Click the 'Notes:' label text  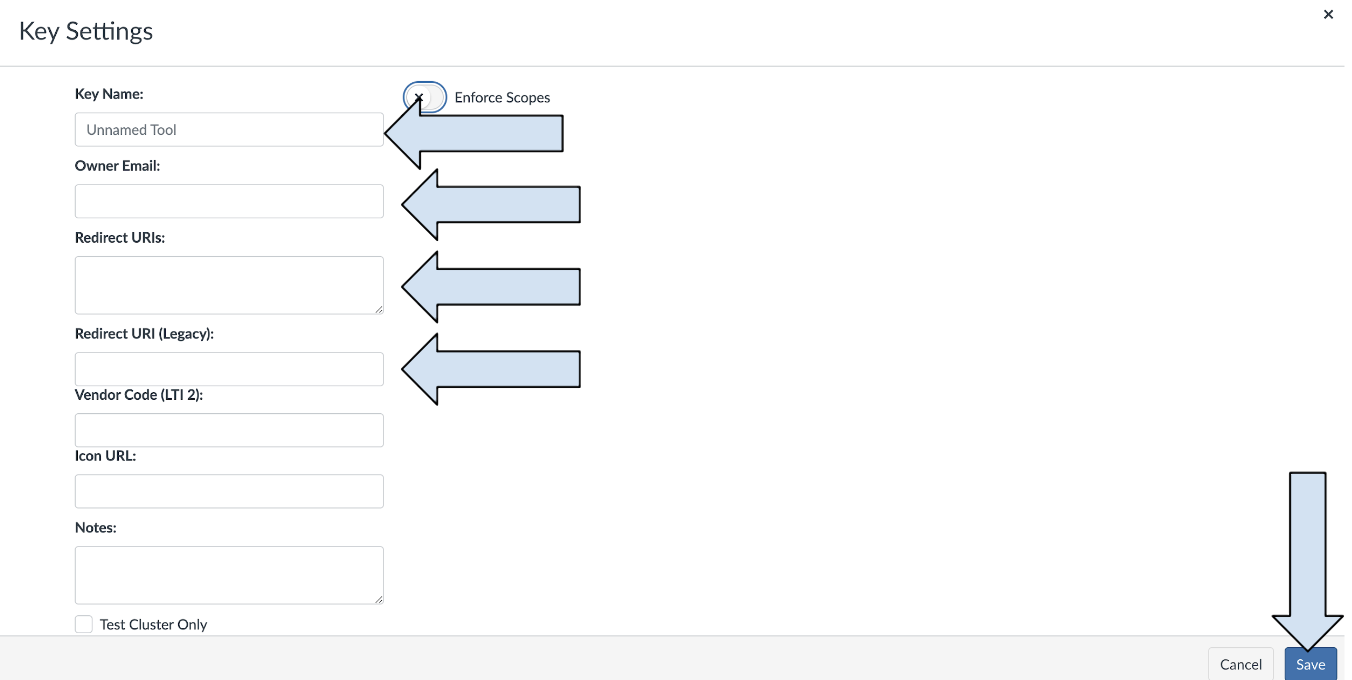(95, 527)
